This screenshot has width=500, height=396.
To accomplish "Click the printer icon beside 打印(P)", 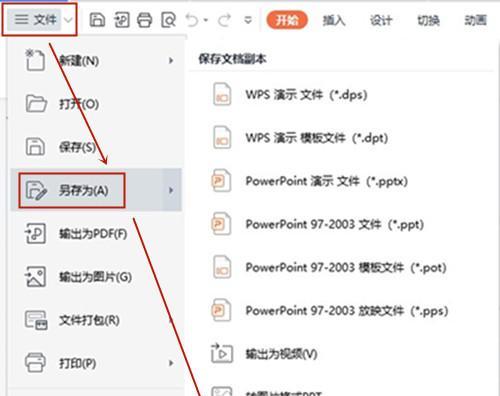I will coord(35,363).
